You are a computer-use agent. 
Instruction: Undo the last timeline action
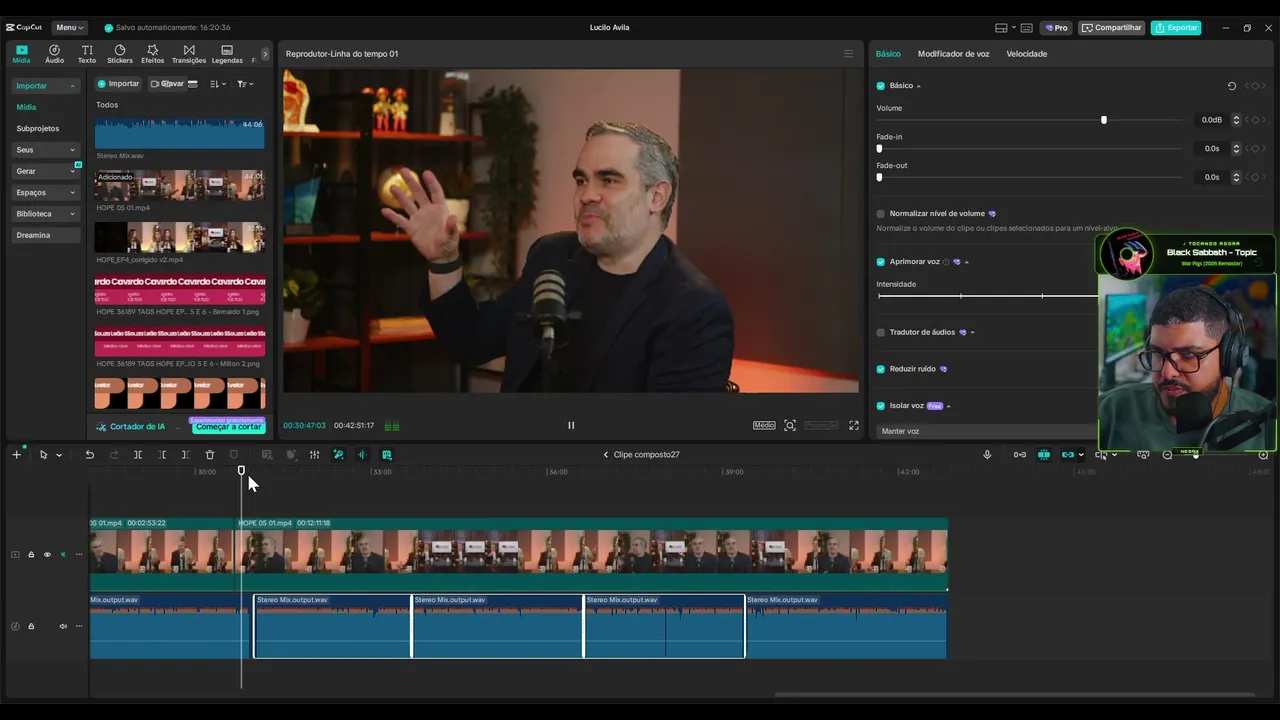click(89, 455)
